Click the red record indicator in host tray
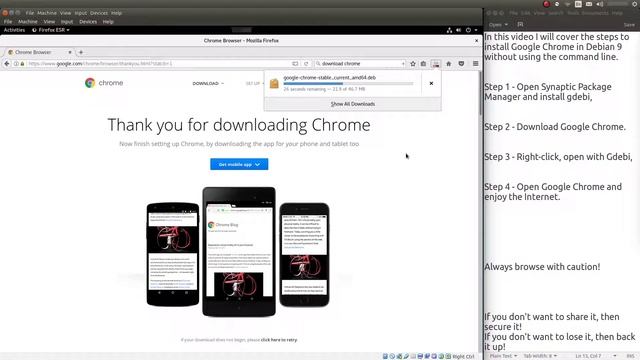Screen dimensions: 640x360 (x=546, y=4)
